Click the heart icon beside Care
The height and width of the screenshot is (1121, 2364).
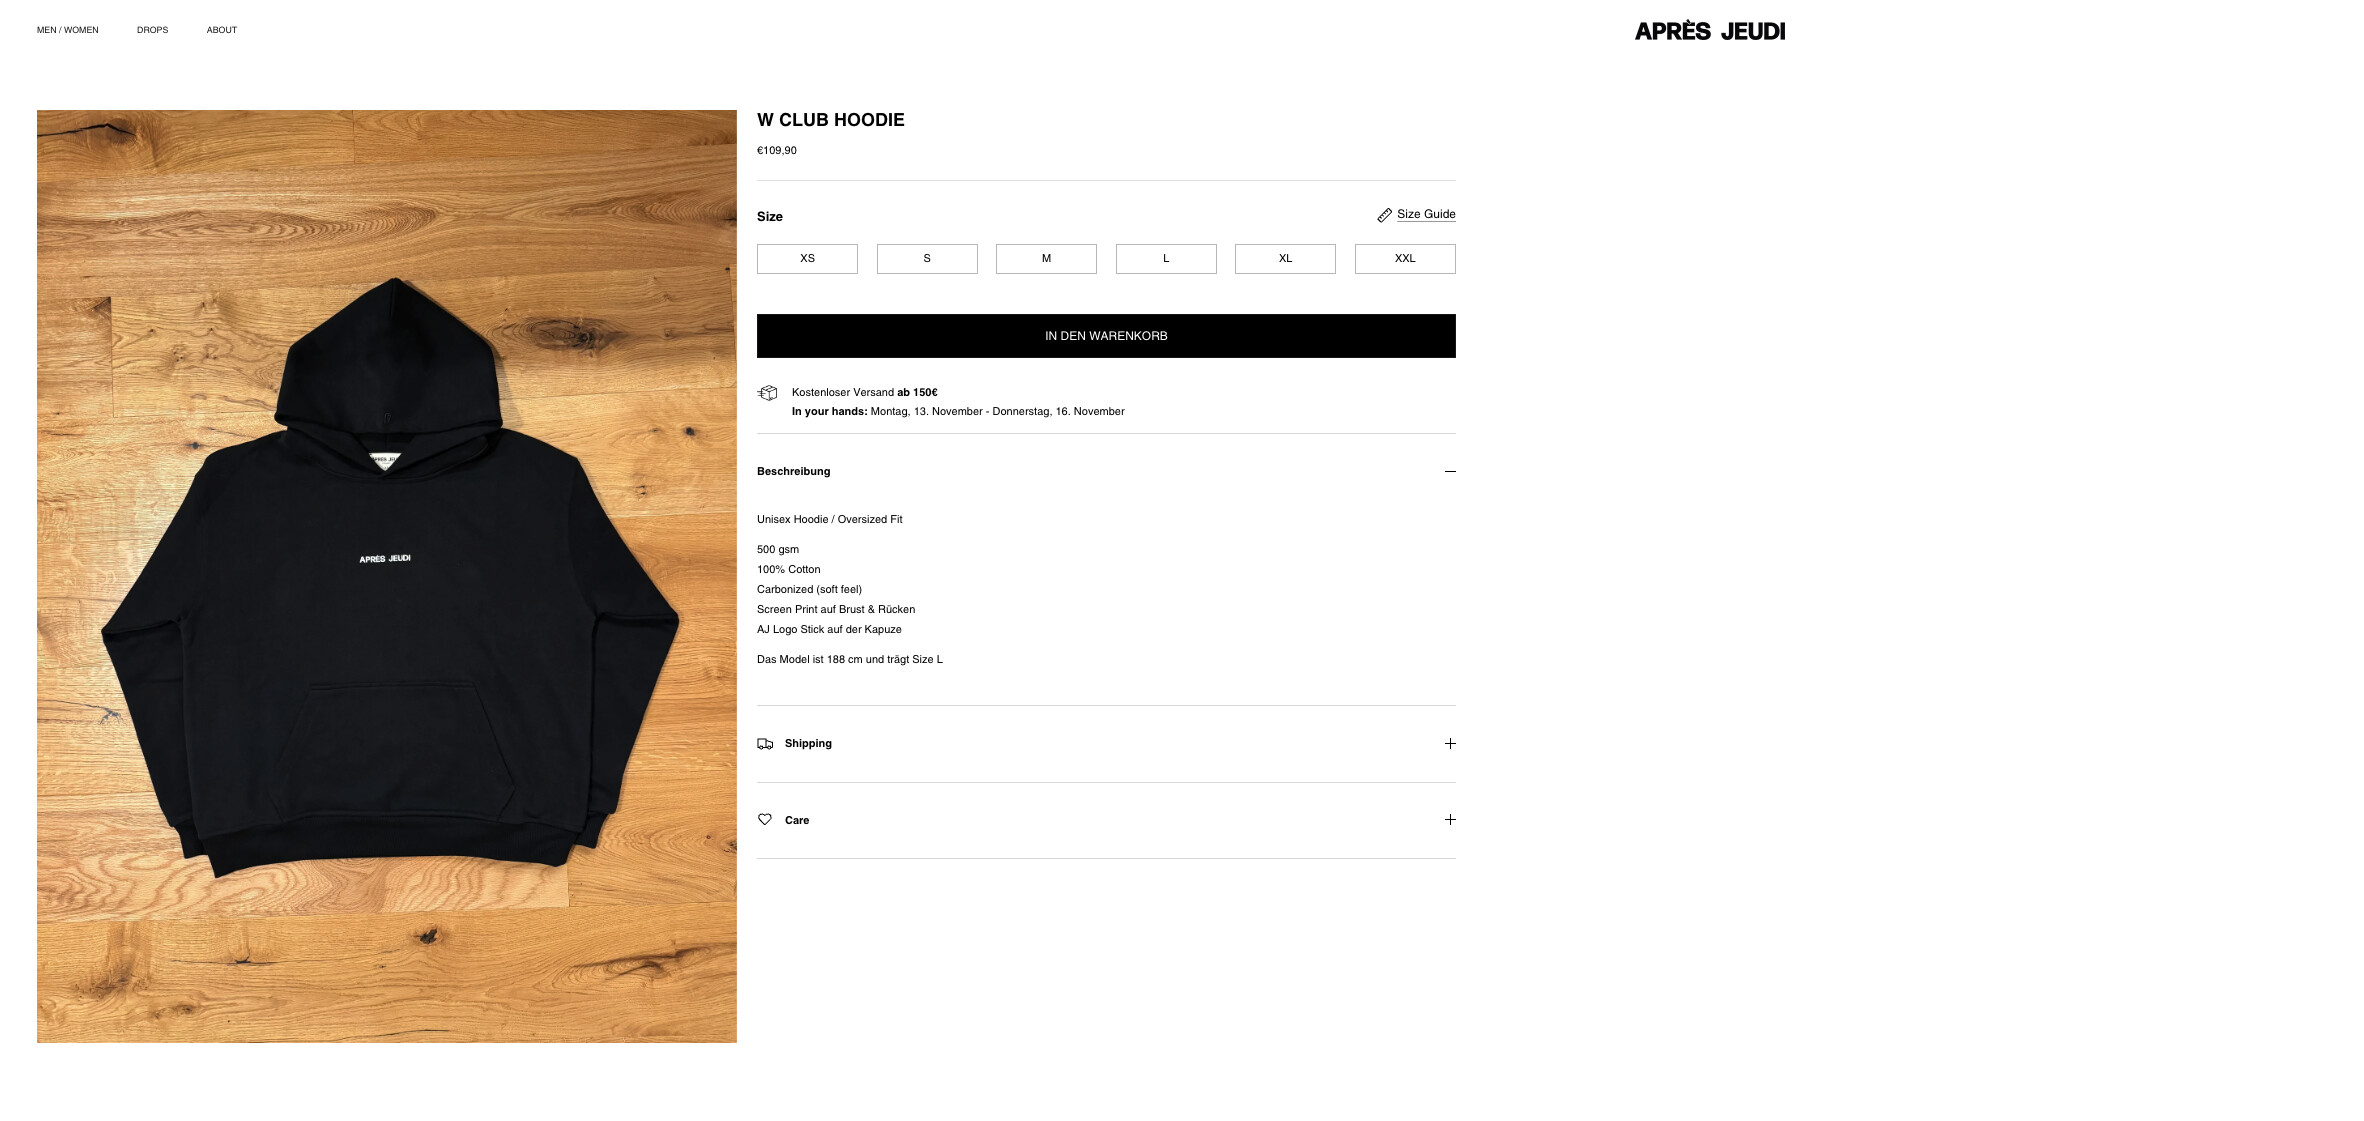[765, 820]
